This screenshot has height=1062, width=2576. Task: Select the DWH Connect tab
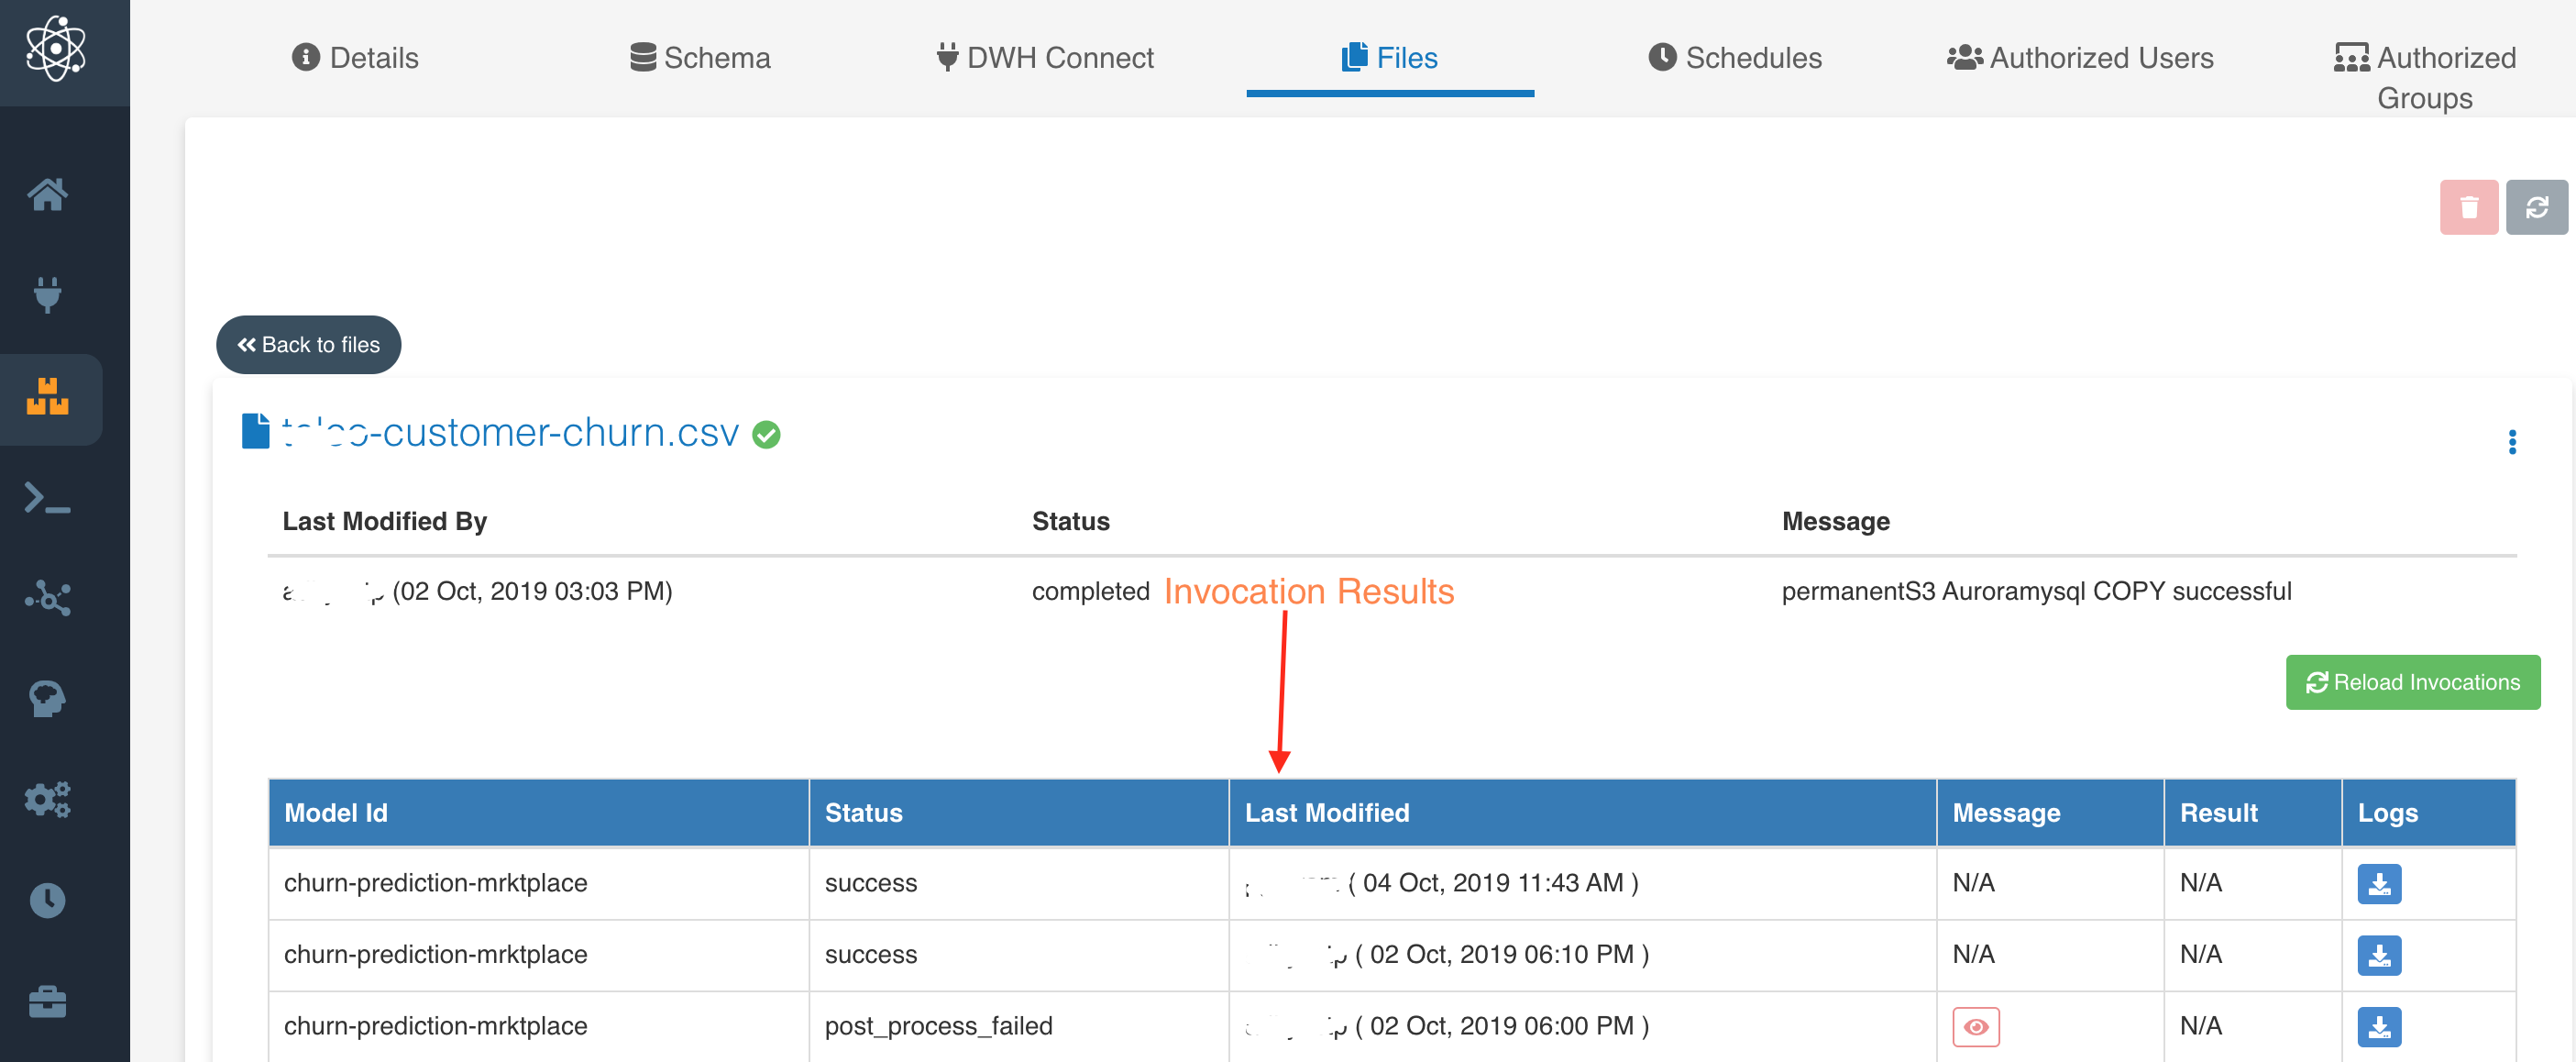(1045, 58)
